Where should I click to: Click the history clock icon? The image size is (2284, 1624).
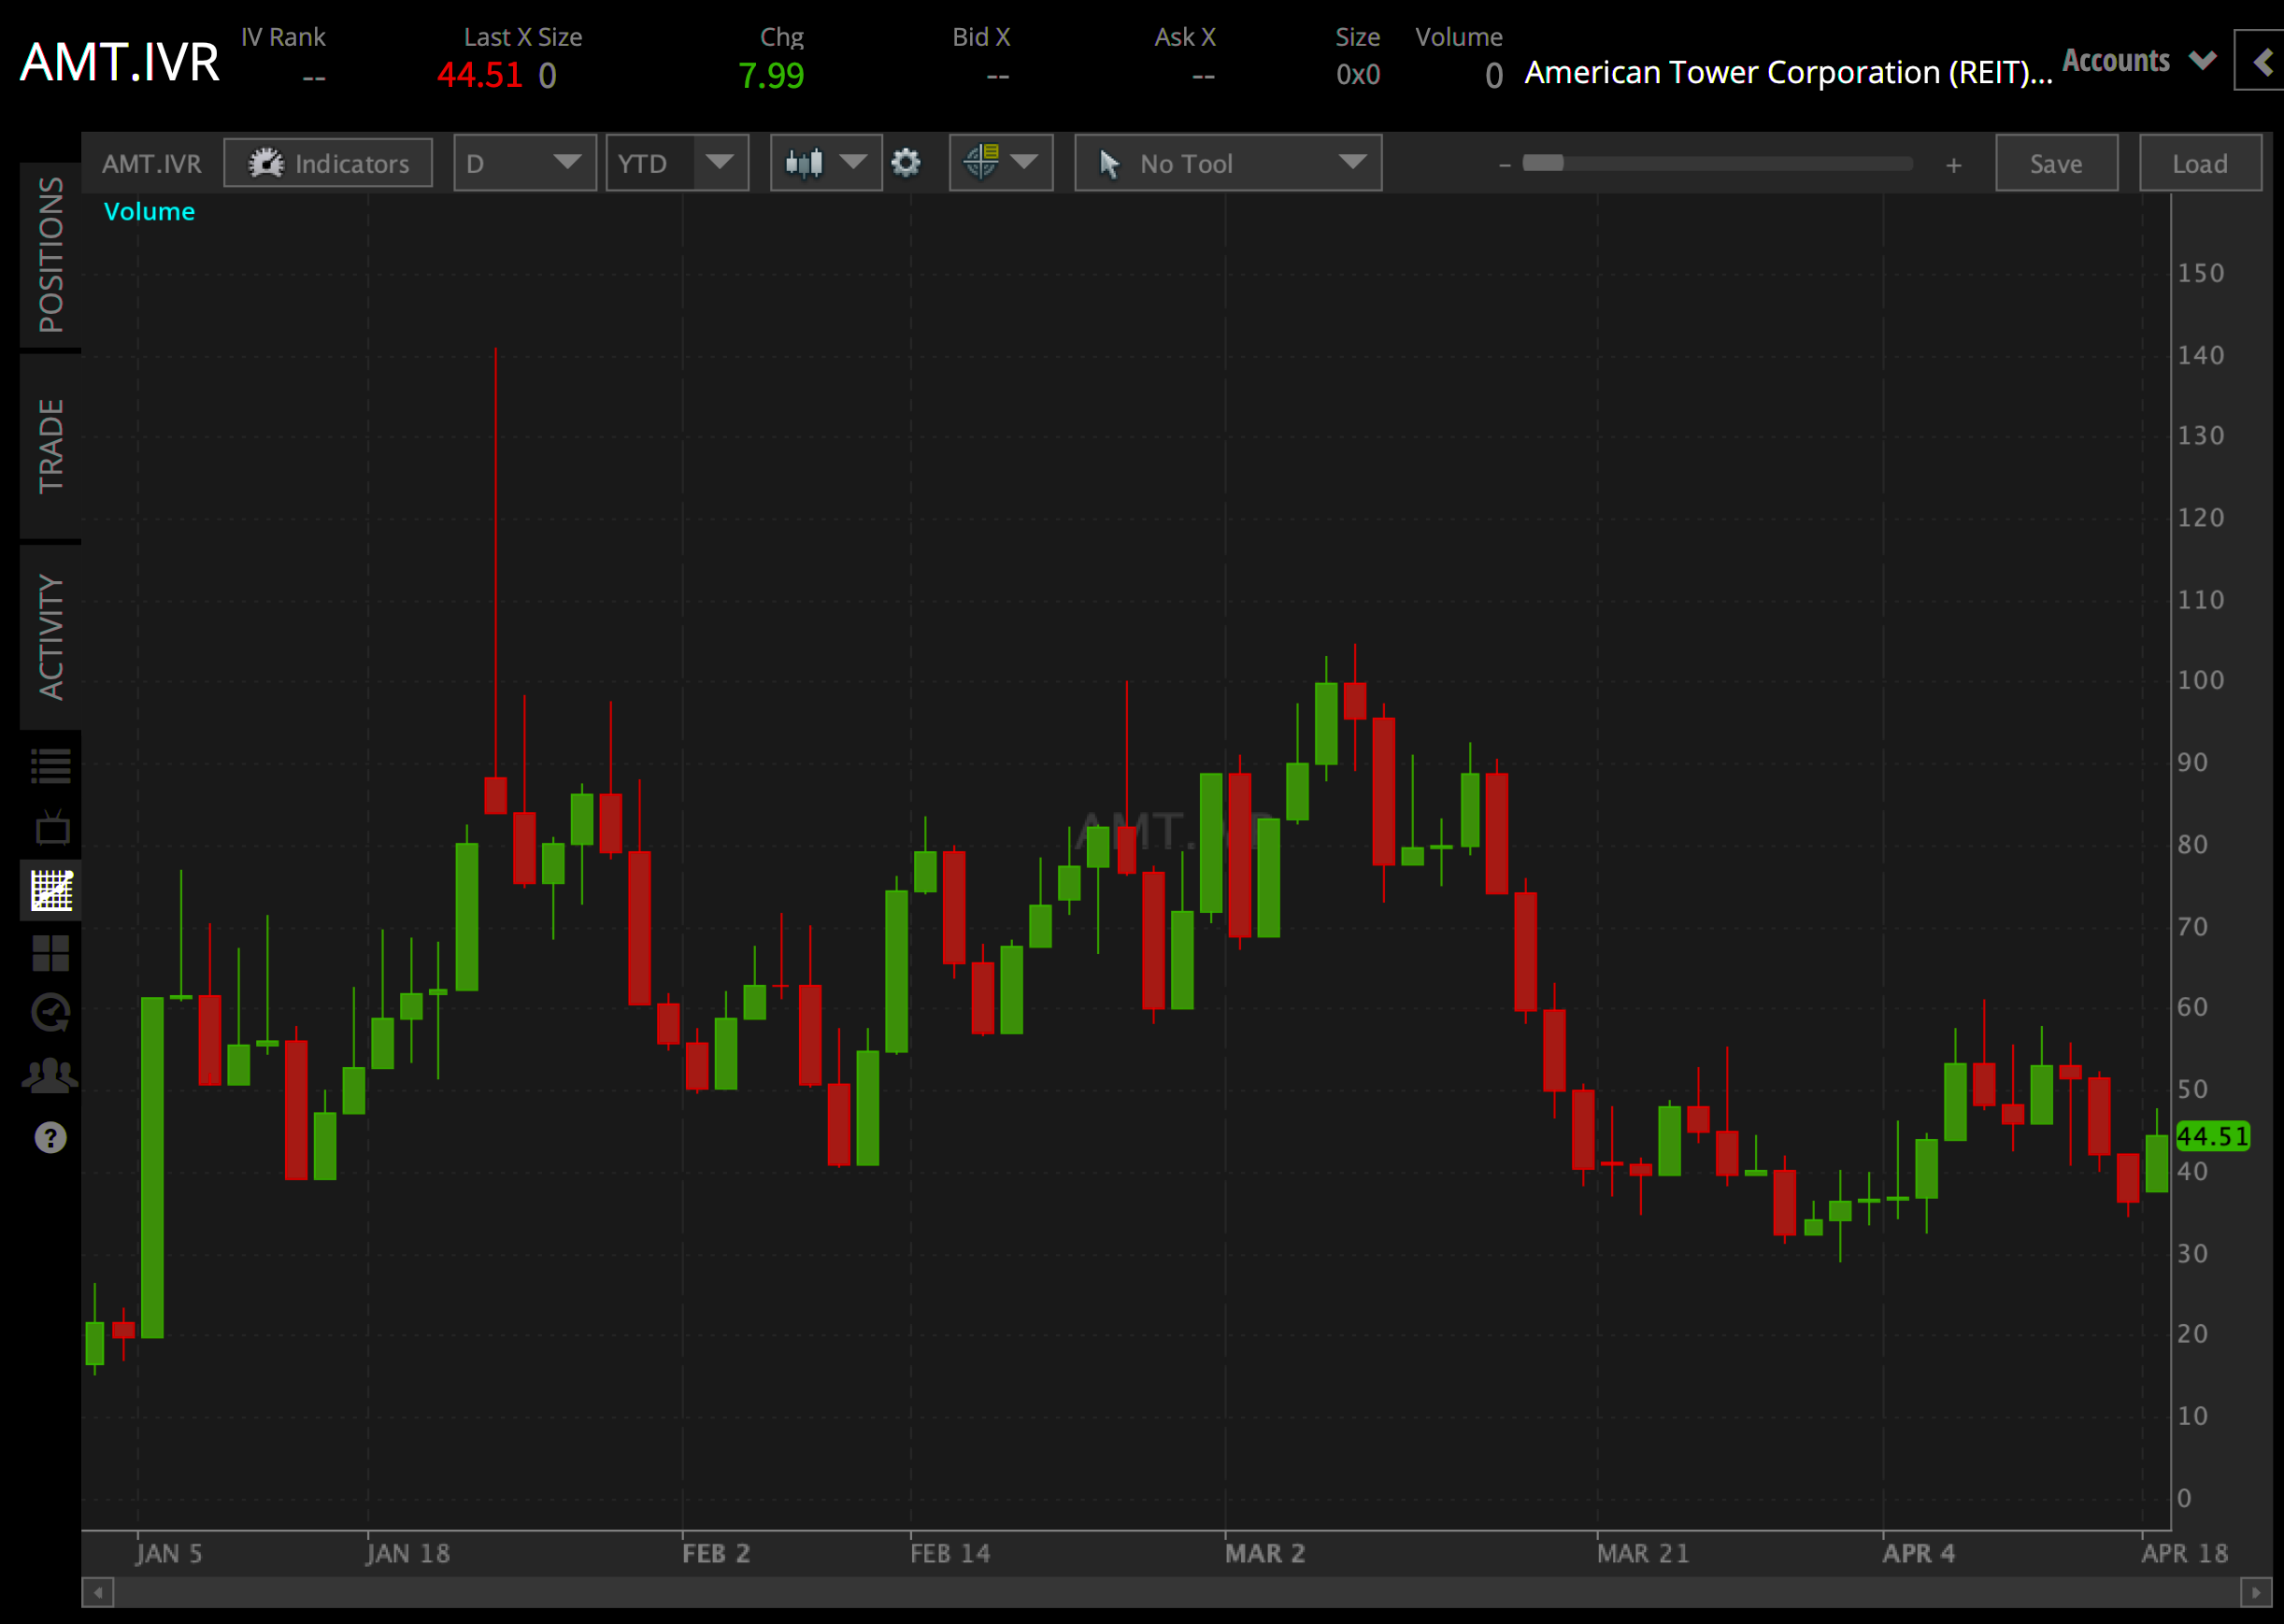(51, 1010)
